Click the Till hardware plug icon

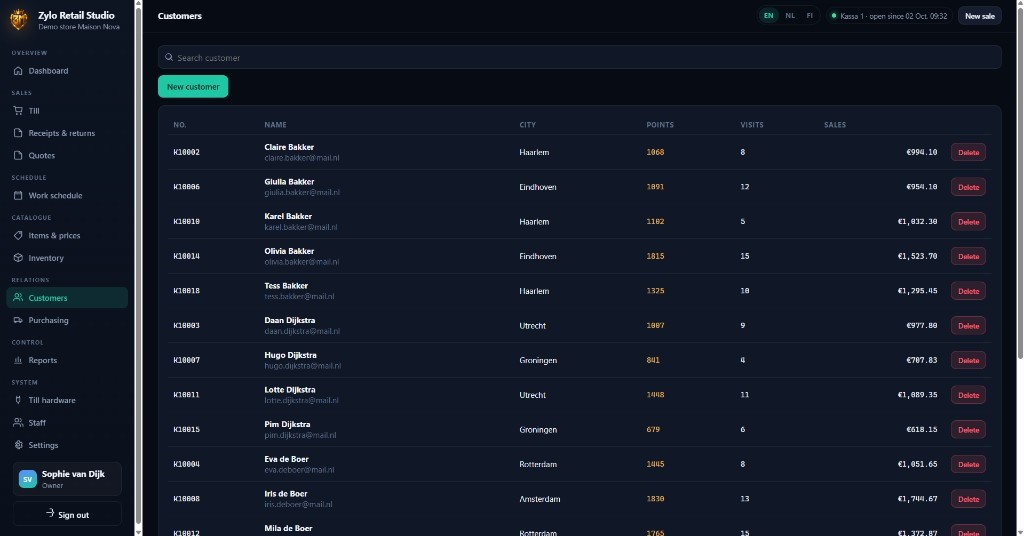click(18, 400)
